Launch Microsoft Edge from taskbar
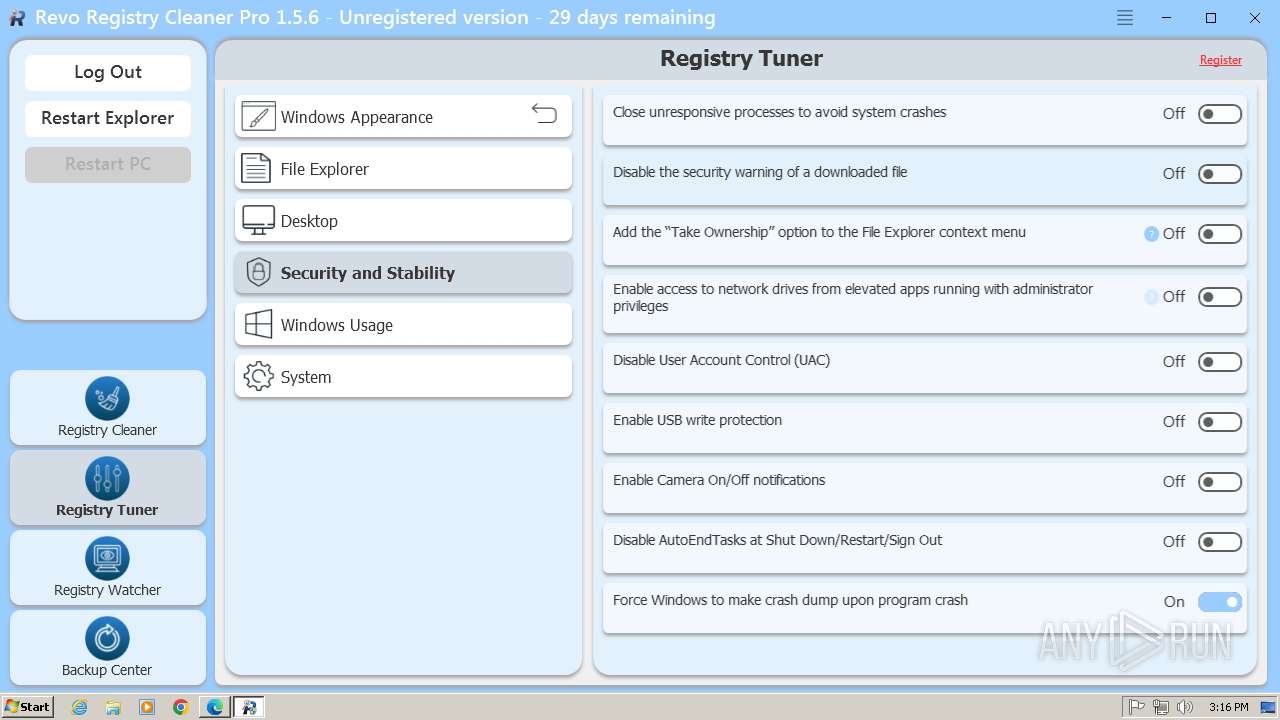This screenshot has width=1280, height=720. pyautogui.click(x=215, y=707)
